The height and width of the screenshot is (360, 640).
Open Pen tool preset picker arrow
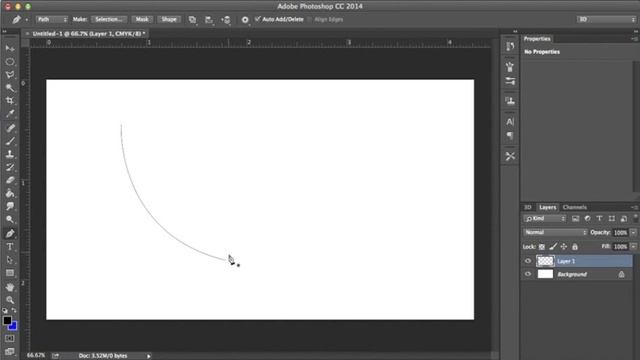(27, 19)
